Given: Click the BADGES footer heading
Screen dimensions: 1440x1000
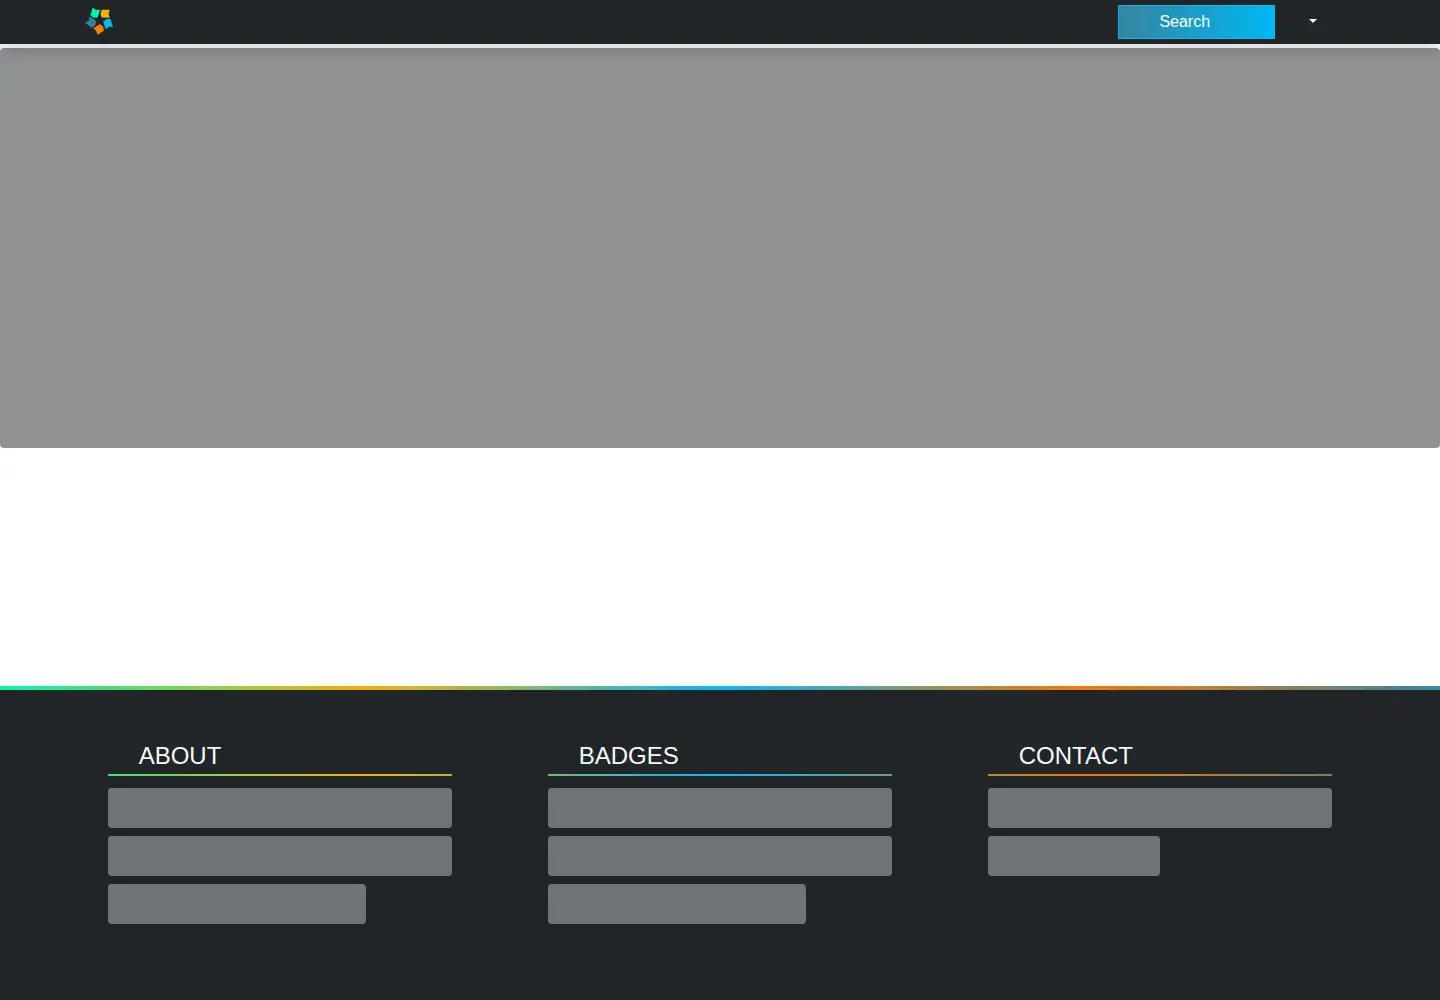Looking at the screenshot, I should pos(629,756).
